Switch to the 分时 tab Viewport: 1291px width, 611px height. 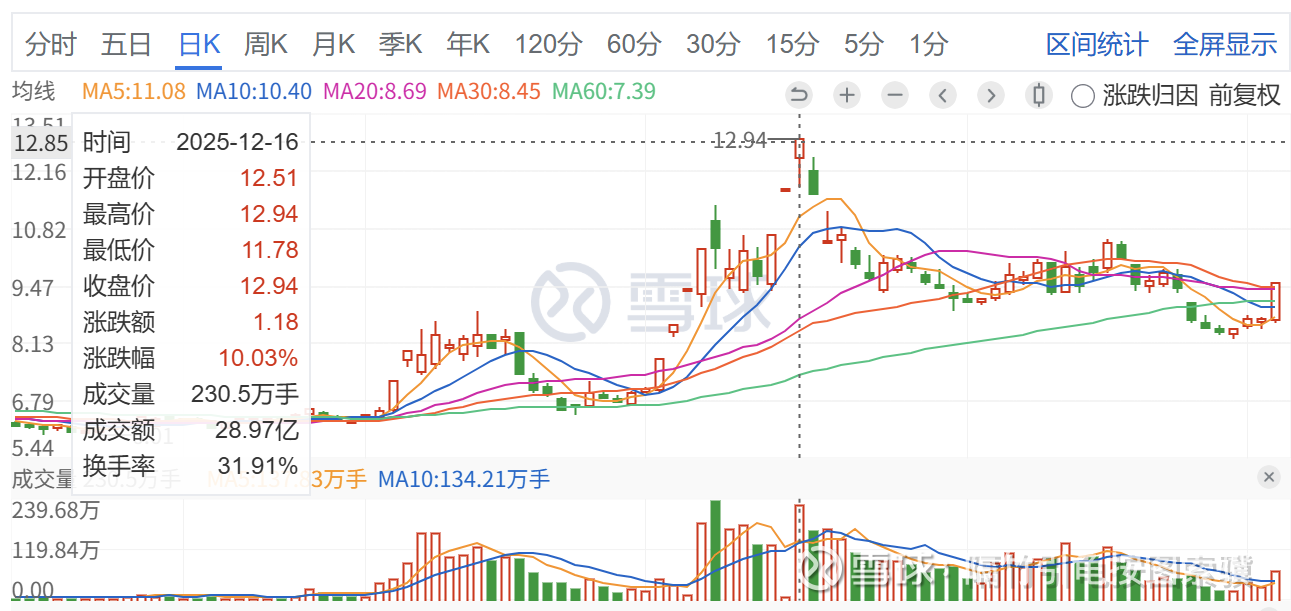(50, 44)
